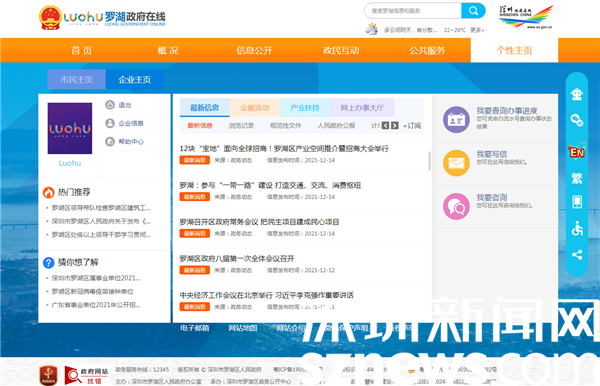This screenshot has width=600, height=386.
Task: Click the orange envelope 我要写信 icon
Action: [456, 163]
